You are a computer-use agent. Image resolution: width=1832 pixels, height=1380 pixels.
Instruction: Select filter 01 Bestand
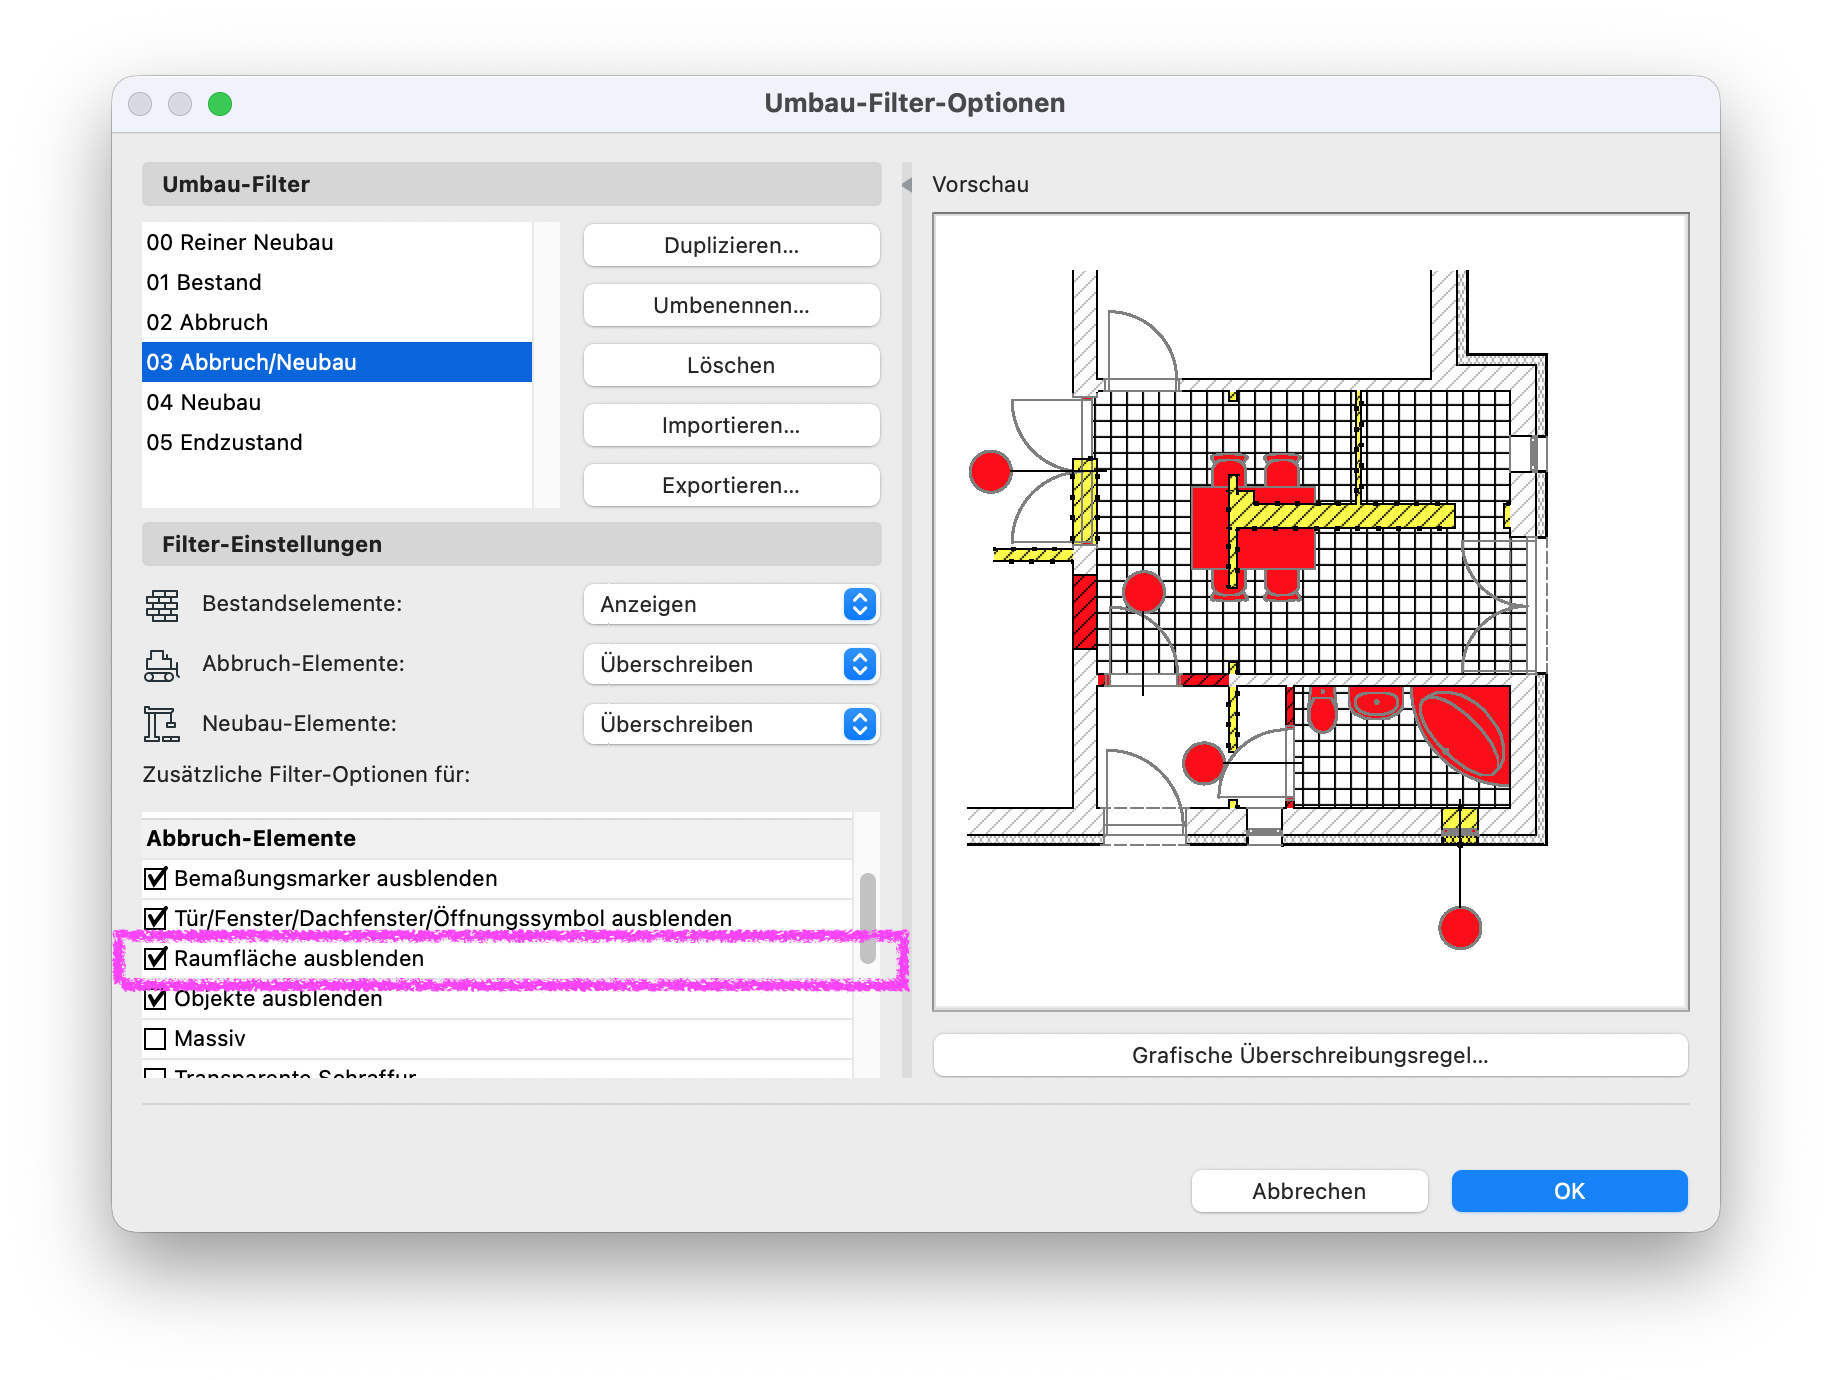(337, 282)
